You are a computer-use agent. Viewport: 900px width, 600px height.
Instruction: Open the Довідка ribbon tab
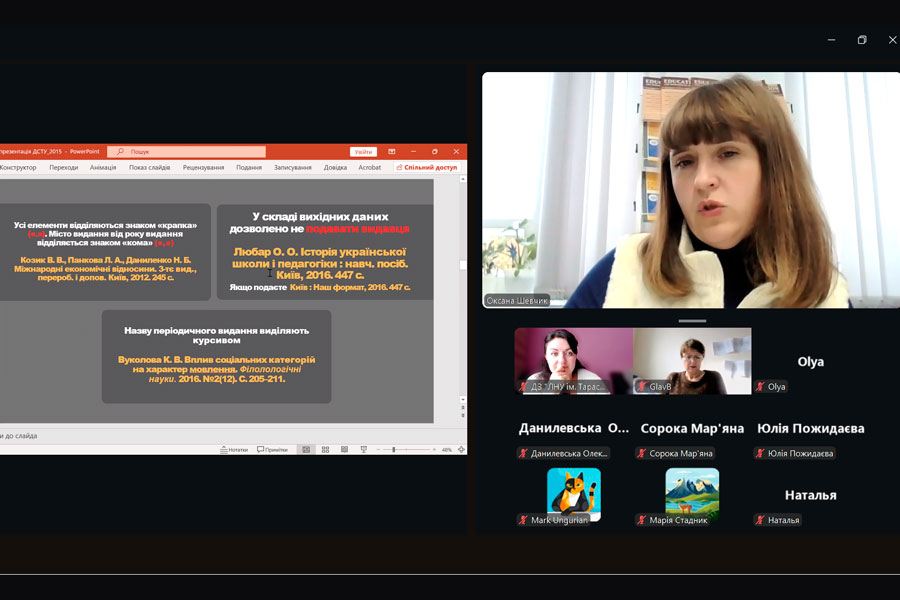(335, 167)
